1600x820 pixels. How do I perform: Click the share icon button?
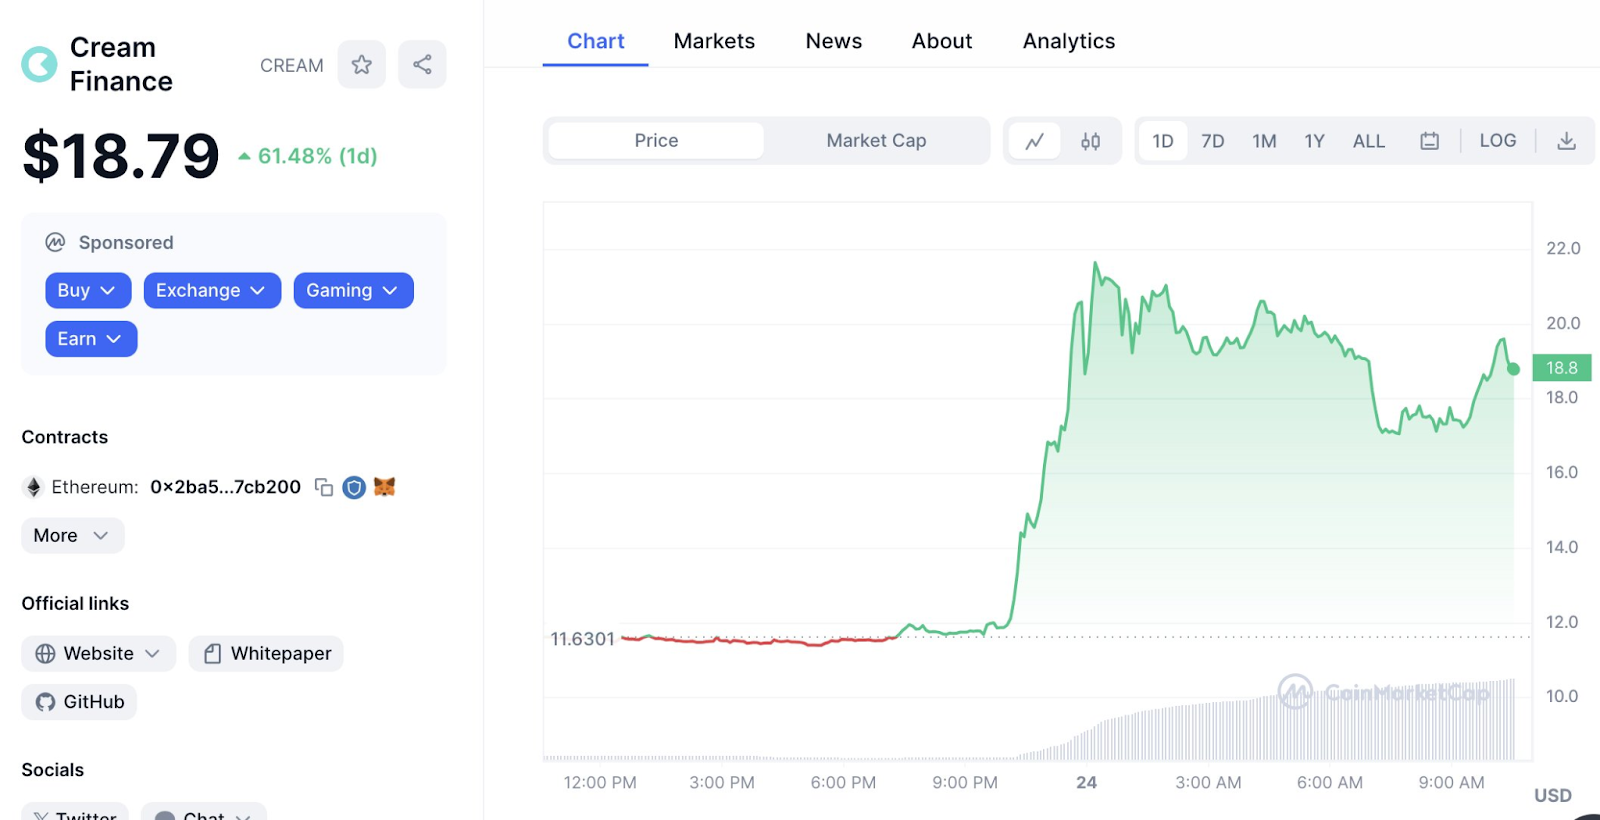click(x=422, y=65)
